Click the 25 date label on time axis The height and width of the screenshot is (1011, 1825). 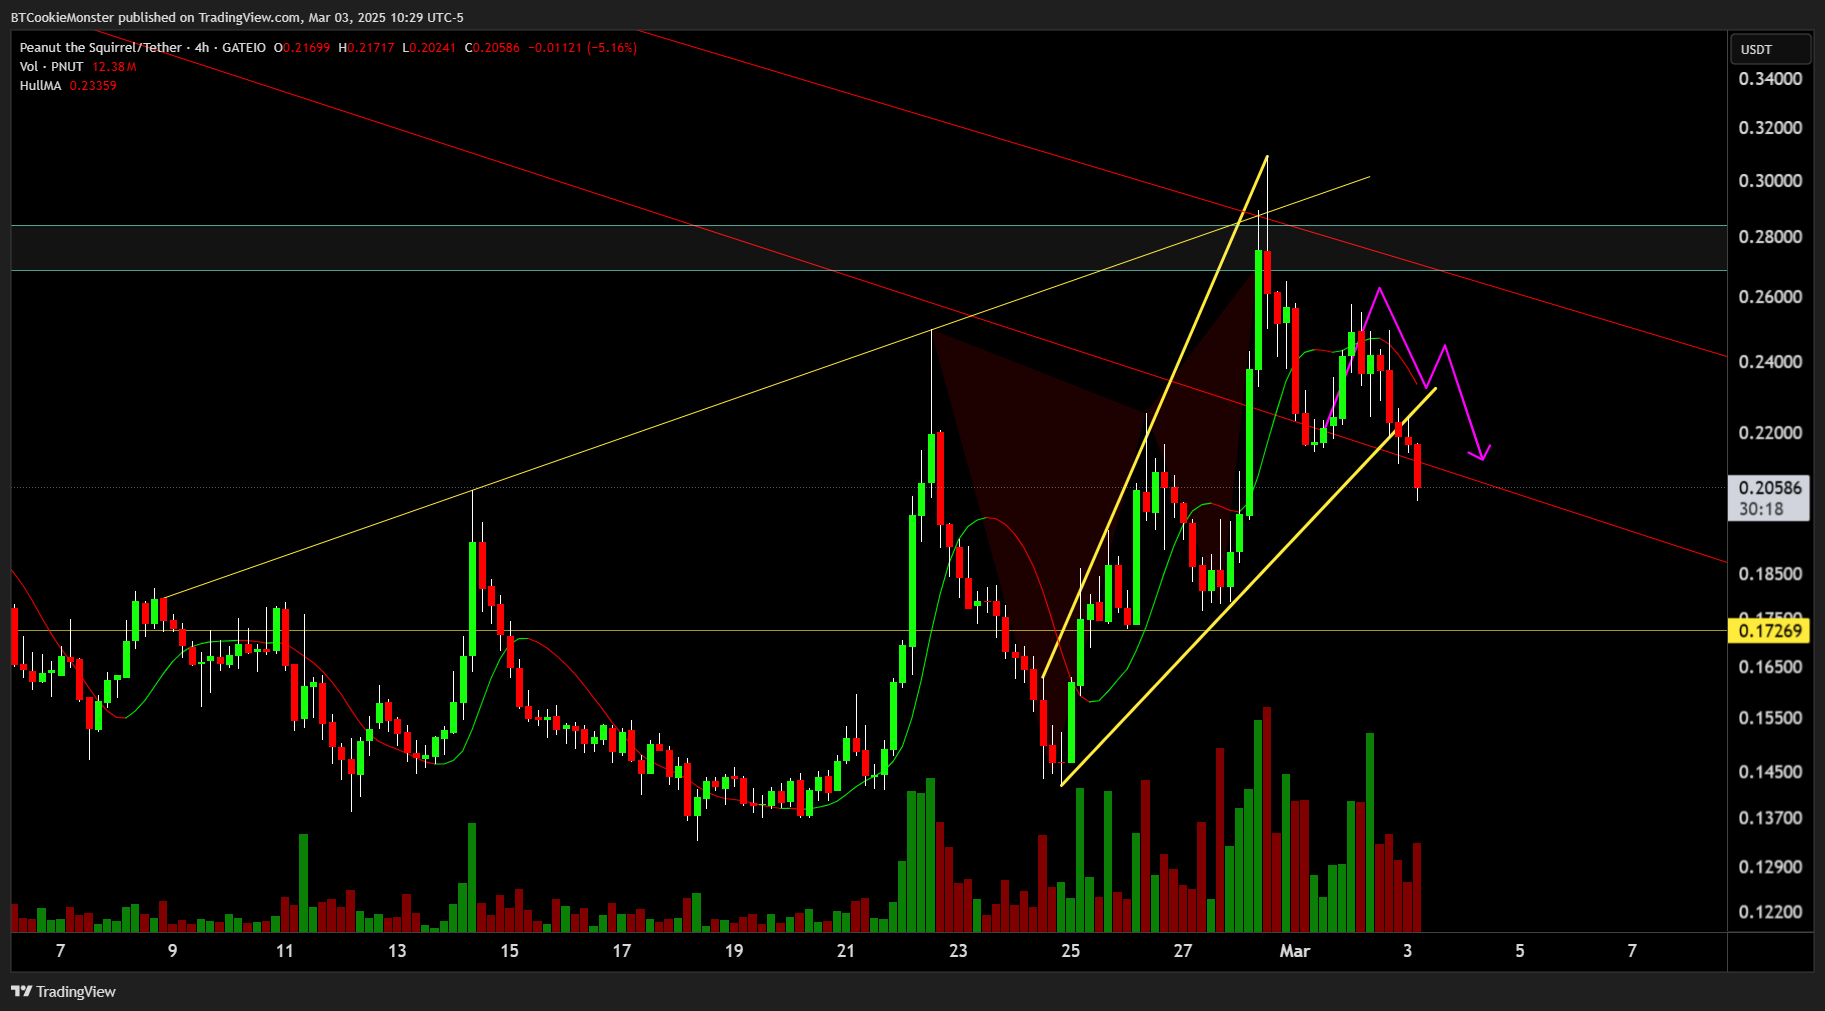pyautogui.click(x=1070, y=950)
